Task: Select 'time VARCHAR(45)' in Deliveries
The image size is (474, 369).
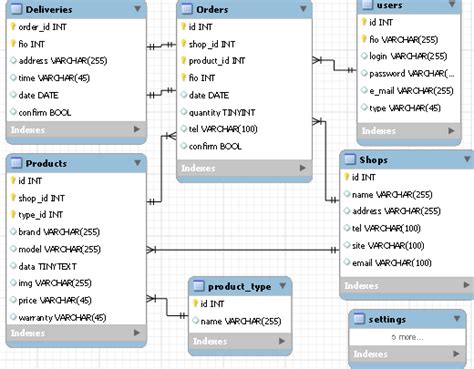Action: (54, 78)
